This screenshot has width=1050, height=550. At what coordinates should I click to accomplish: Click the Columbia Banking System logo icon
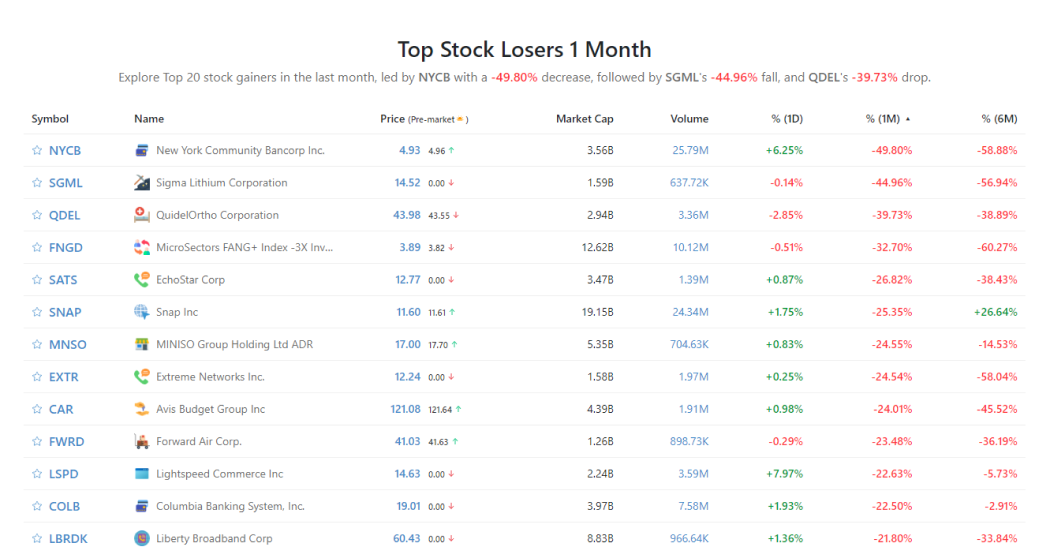click(141, 506)
